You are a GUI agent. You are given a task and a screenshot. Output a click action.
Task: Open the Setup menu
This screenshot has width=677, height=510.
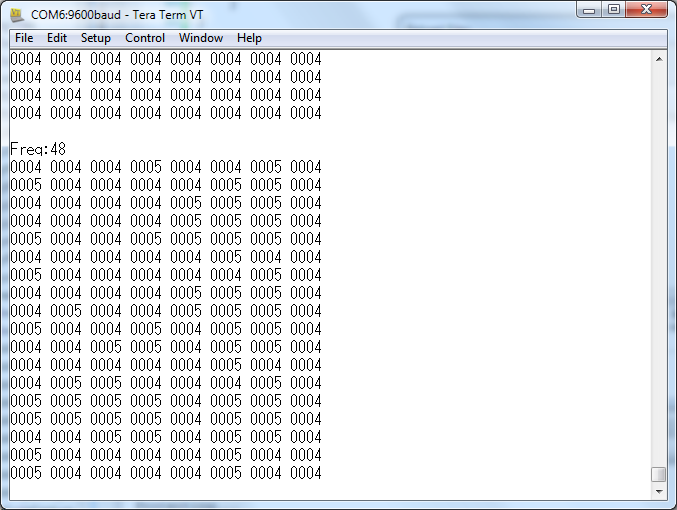[x=96, y=38]
